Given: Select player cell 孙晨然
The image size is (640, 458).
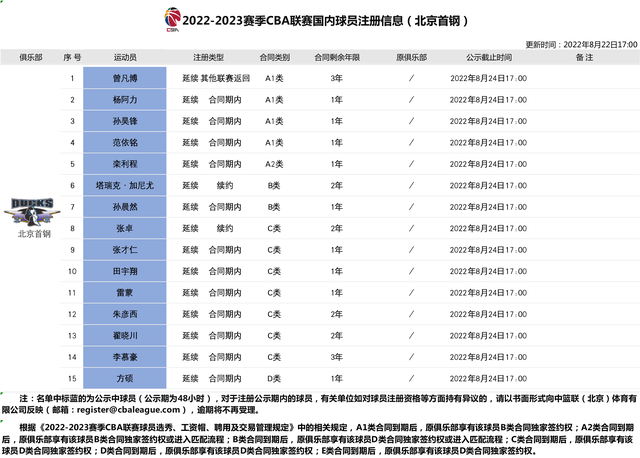Looking at the screenshot, I should 125,207.
